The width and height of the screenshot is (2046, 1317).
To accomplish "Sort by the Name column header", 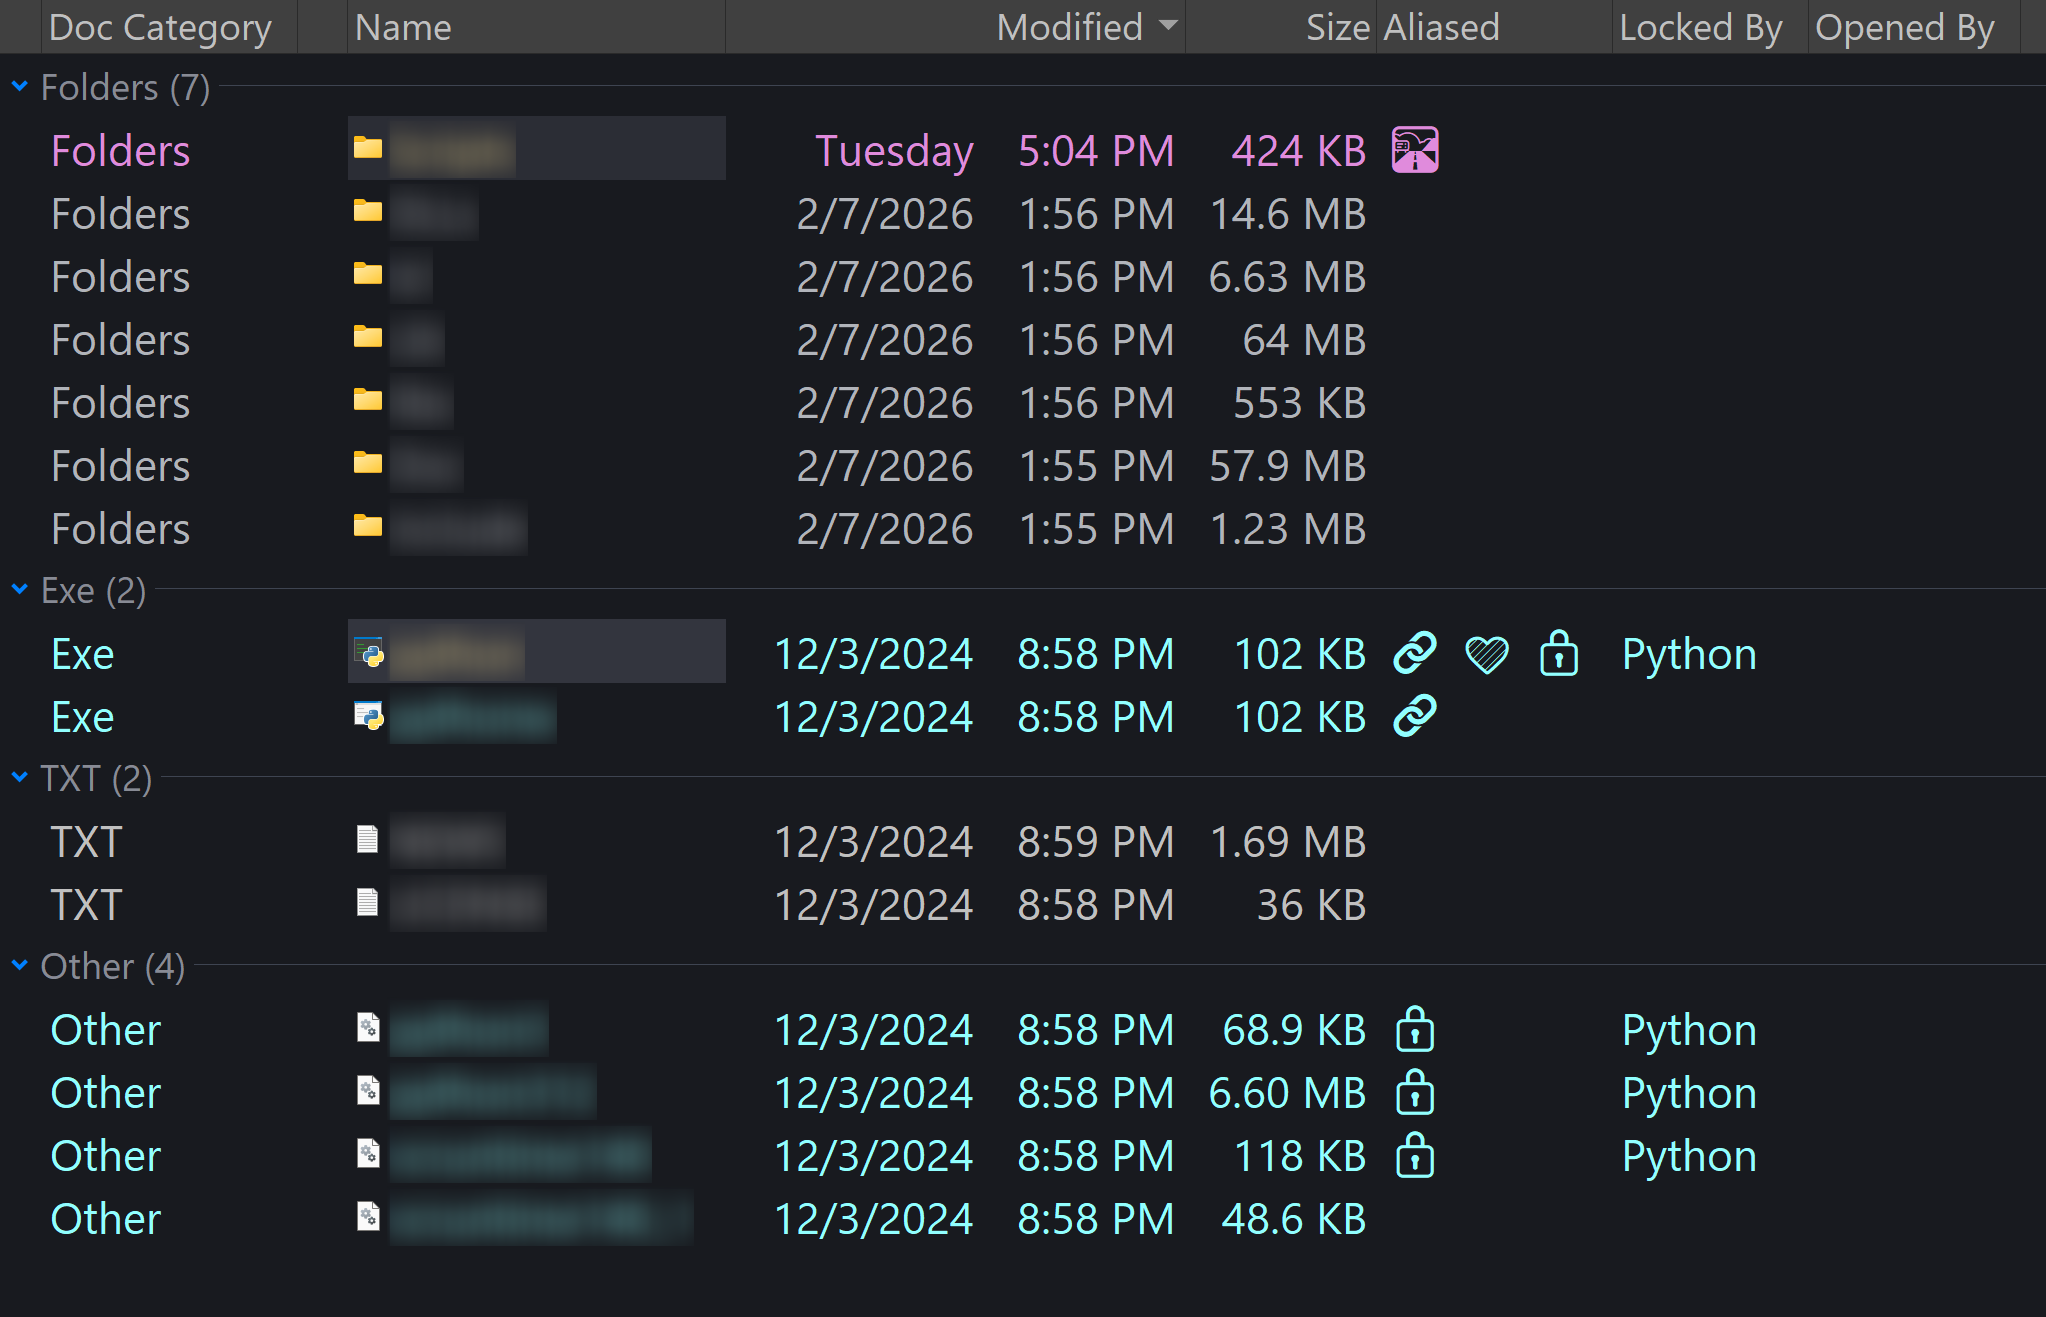I will tap(403, 27).
